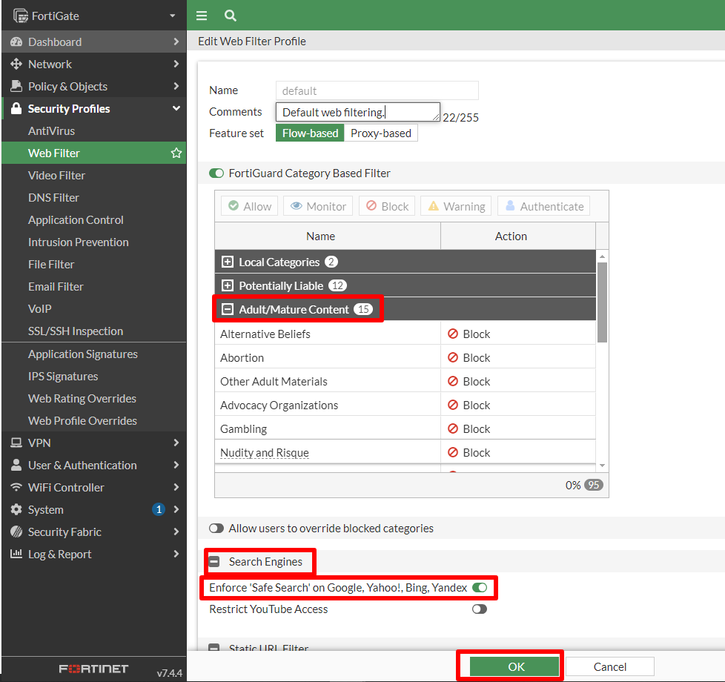The width and height of the screenshot is (725, 682).
Task: Click the Name field showing default
Action: [377, 91]
